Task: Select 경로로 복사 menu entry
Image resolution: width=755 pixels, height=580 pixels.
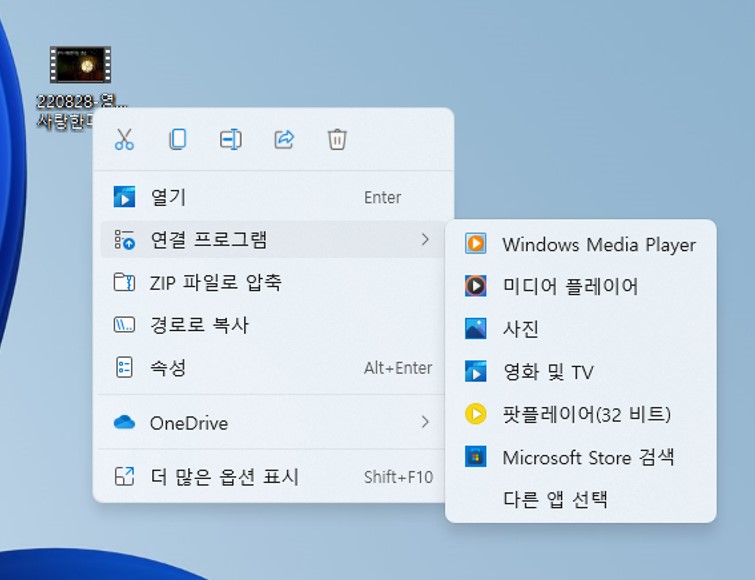Action: [273, 325]
